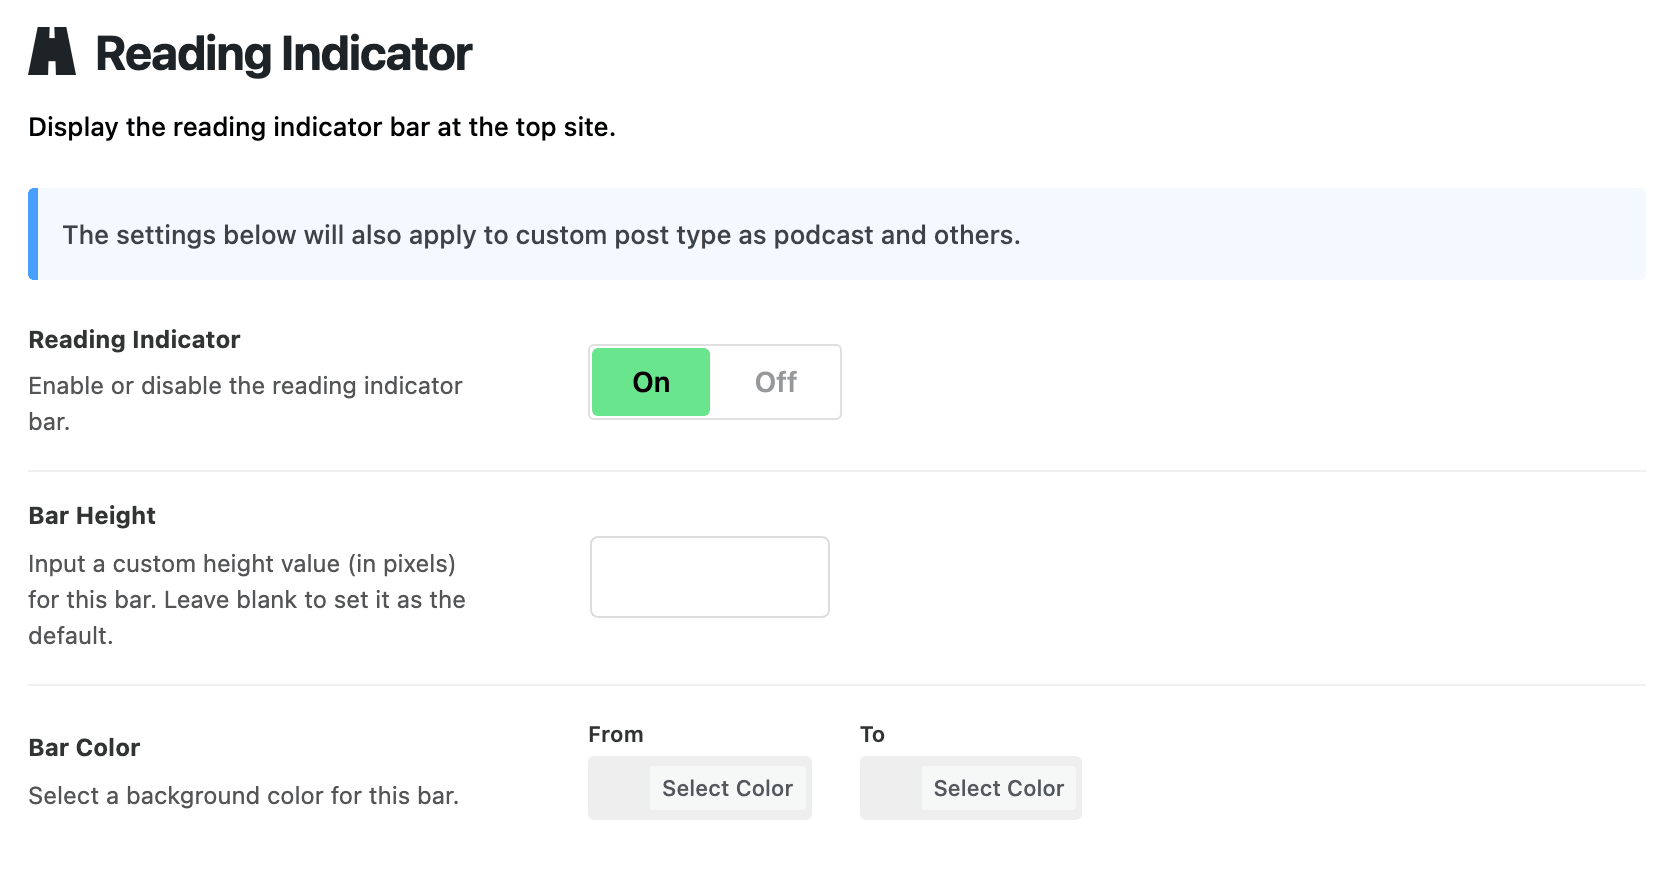This screenshot has height=888, width=1674.
Task: Click the 'To' color label
Action: pos(872,734)
